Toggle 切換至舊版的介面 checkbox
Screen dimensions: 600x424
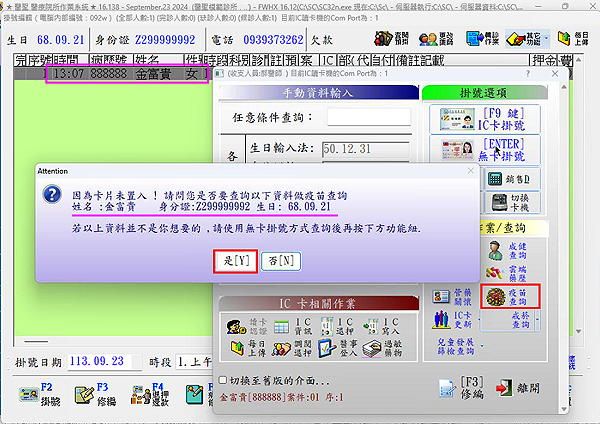point(222,380)
